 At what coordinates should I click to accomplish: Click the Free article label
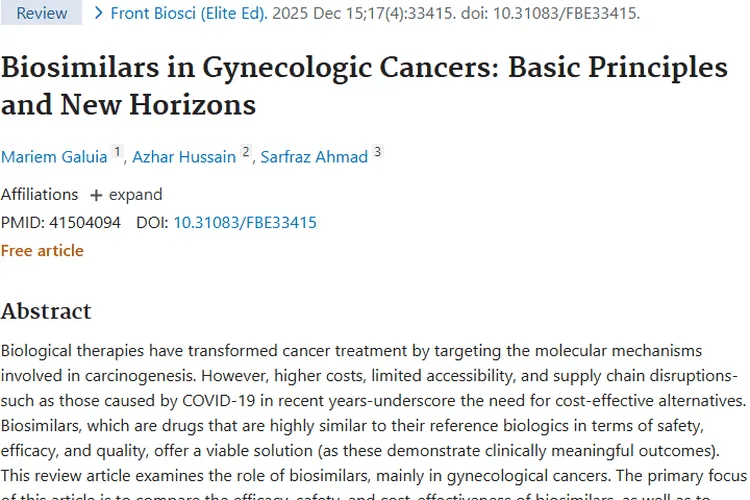coord(42,251)
